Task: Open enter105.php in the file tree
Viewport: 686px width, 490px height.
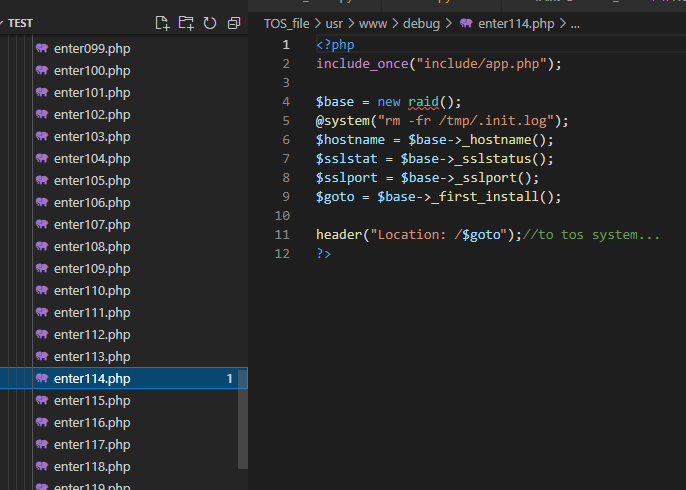Action: pos(124,181)
